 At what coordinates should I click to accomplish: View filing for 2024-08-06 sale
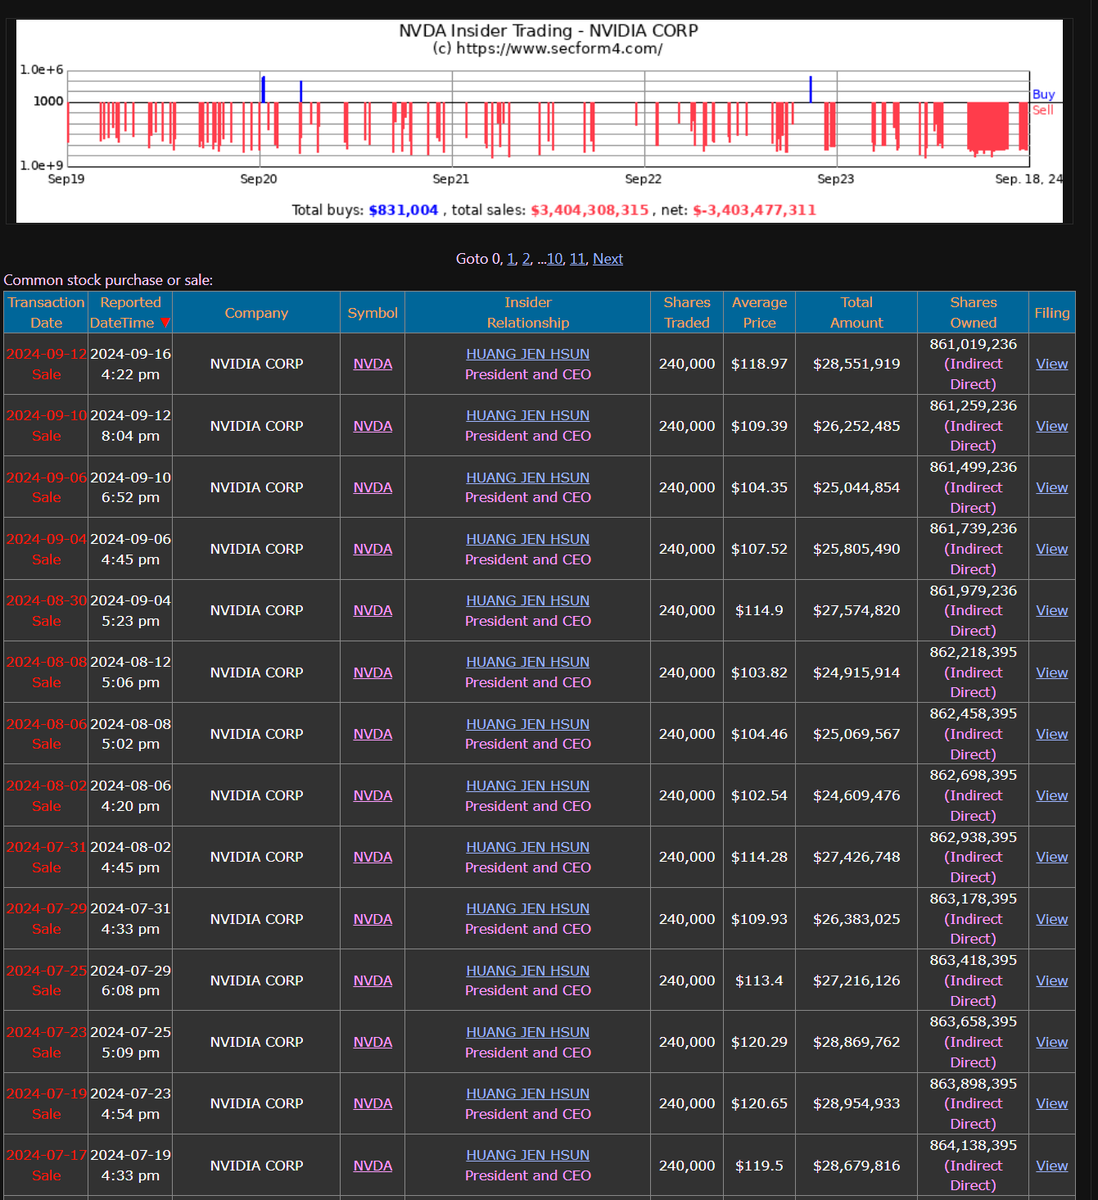click(x=1052, y=734)
